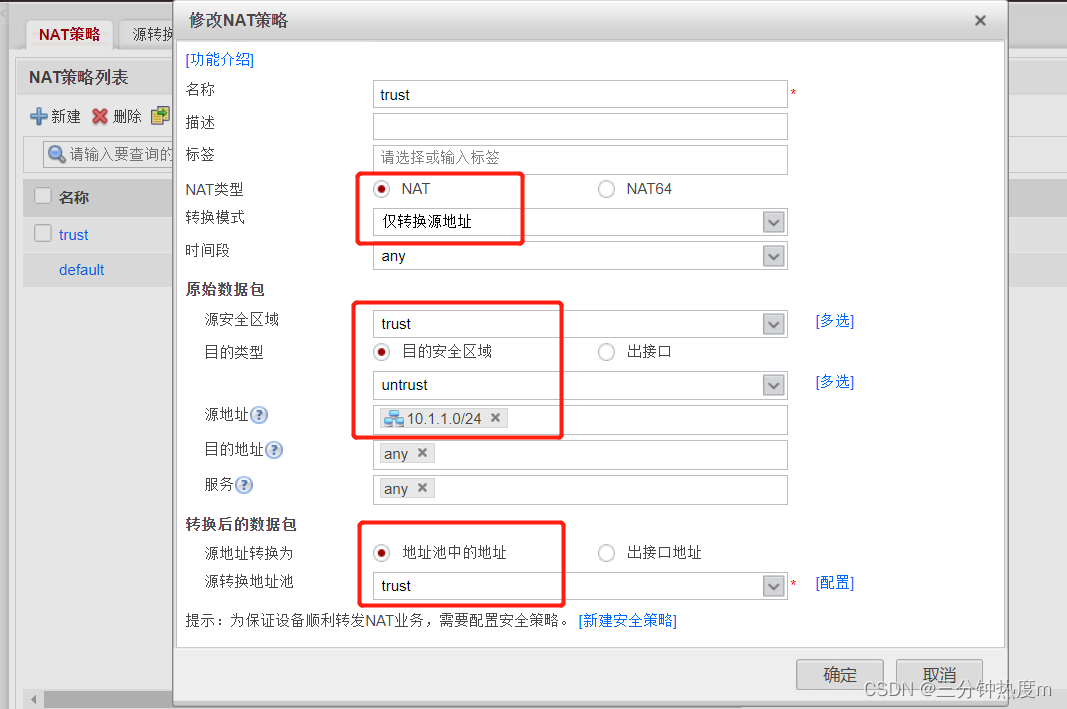
Task: Open the 源安全区域 trust dropdown
Action: (774, 324)
